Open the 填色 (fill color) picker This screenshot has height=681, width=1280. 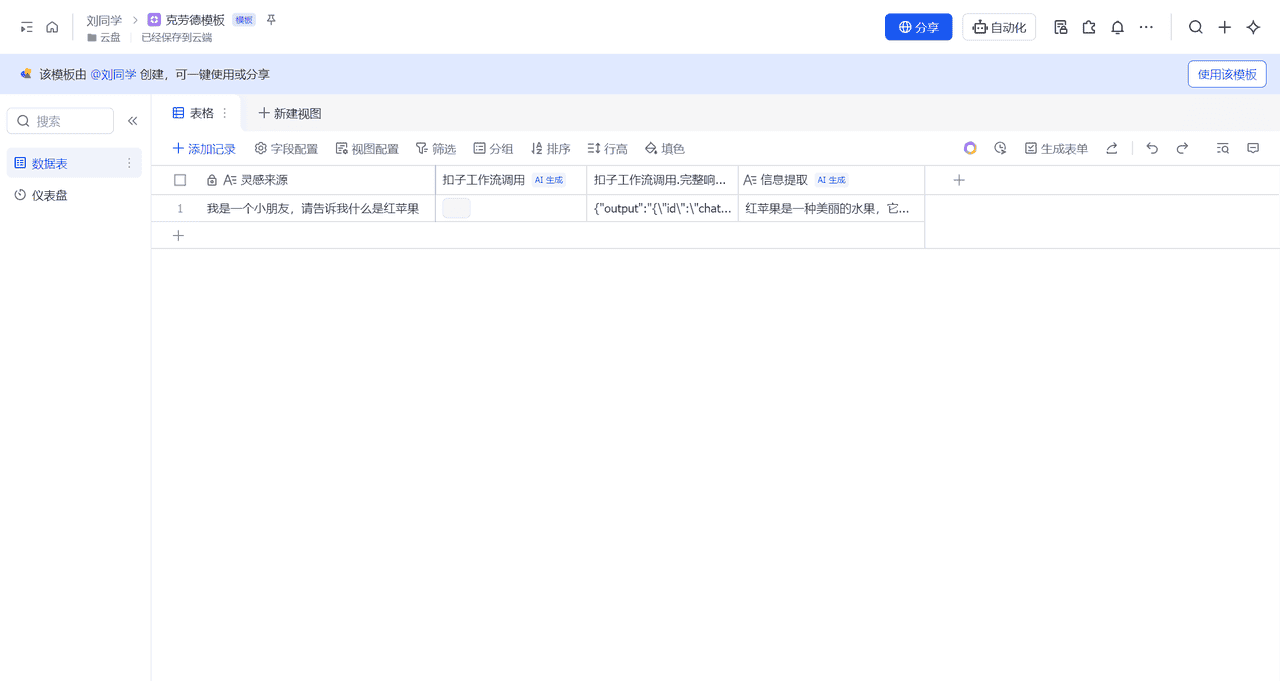[x=665, y=148]
